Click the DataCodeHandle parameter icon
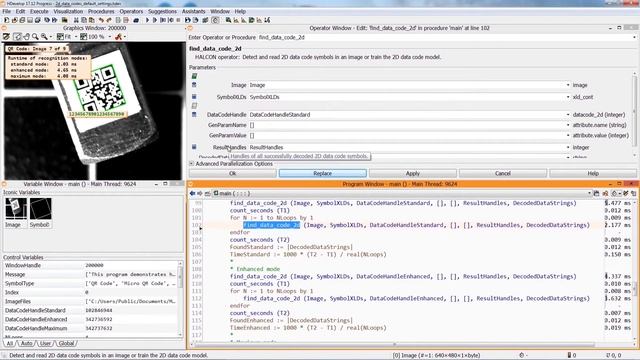This screenshot has height=360, width=640. tap(194, 115)
